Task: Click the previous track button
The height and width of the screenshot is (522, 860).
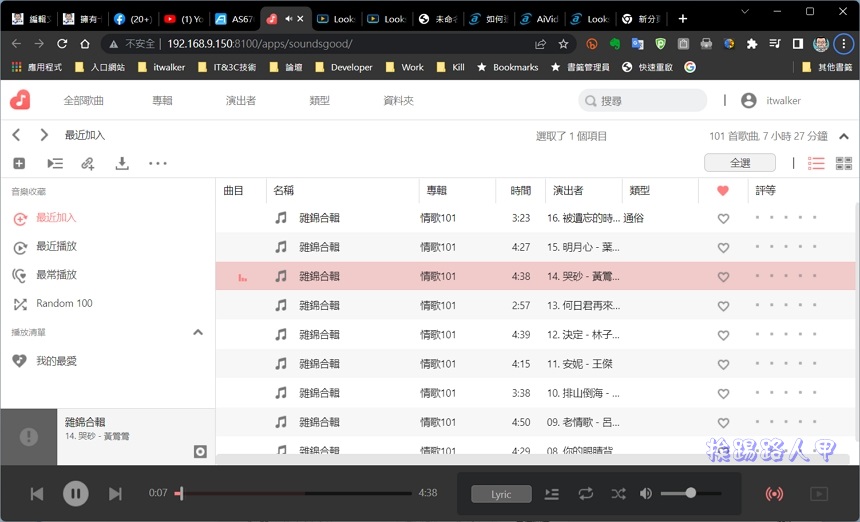Action: (x=37, y=494)
